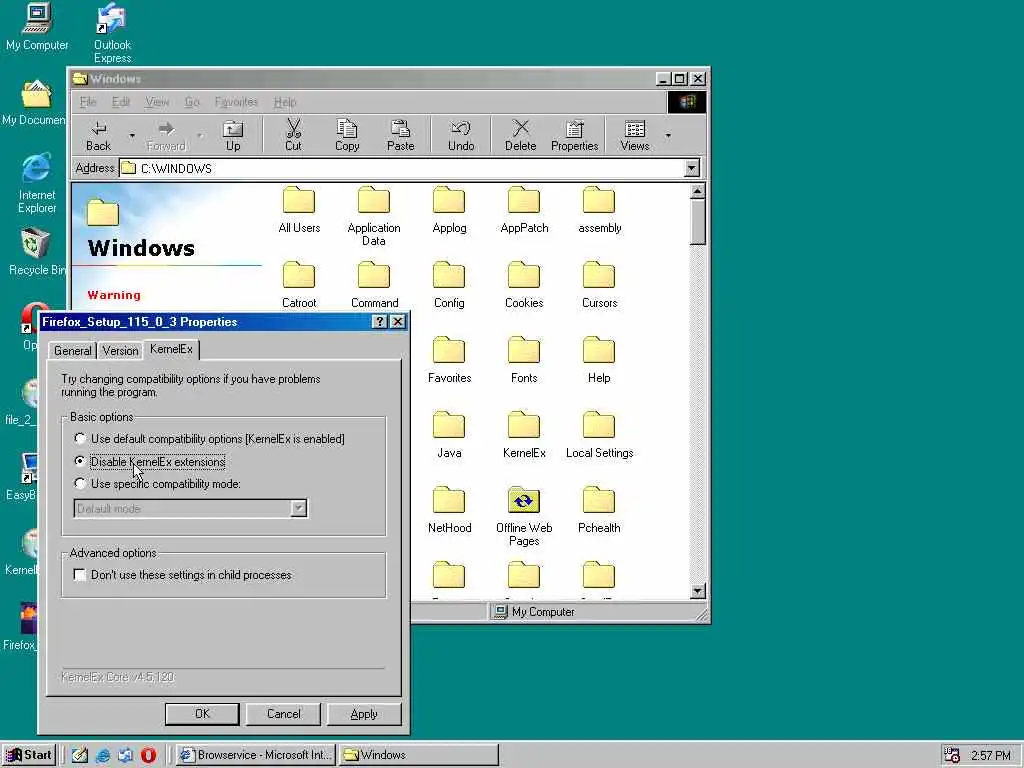The image size is (1024, 768).
Task: Switch to the KernelEx tab
Action: coord(171,349)
